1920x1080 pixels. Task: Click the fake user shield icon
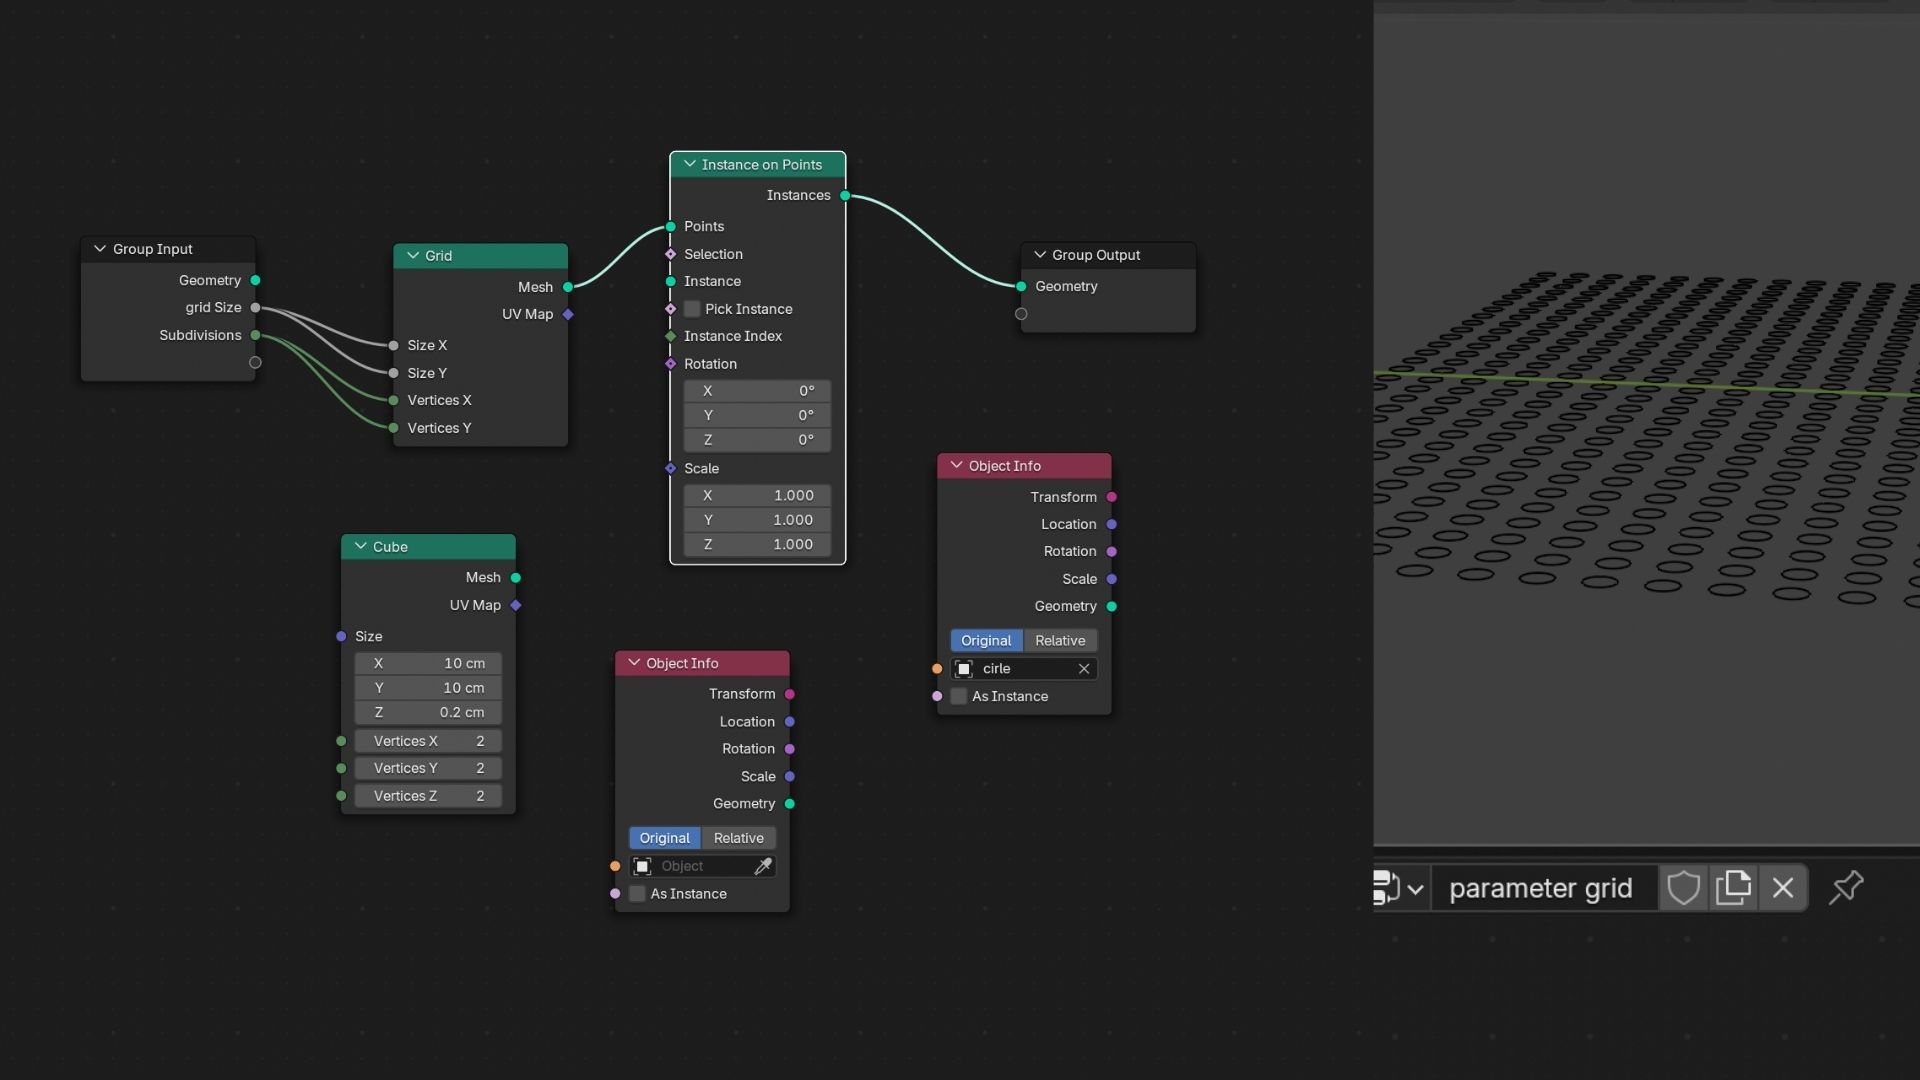[1683, 888]
